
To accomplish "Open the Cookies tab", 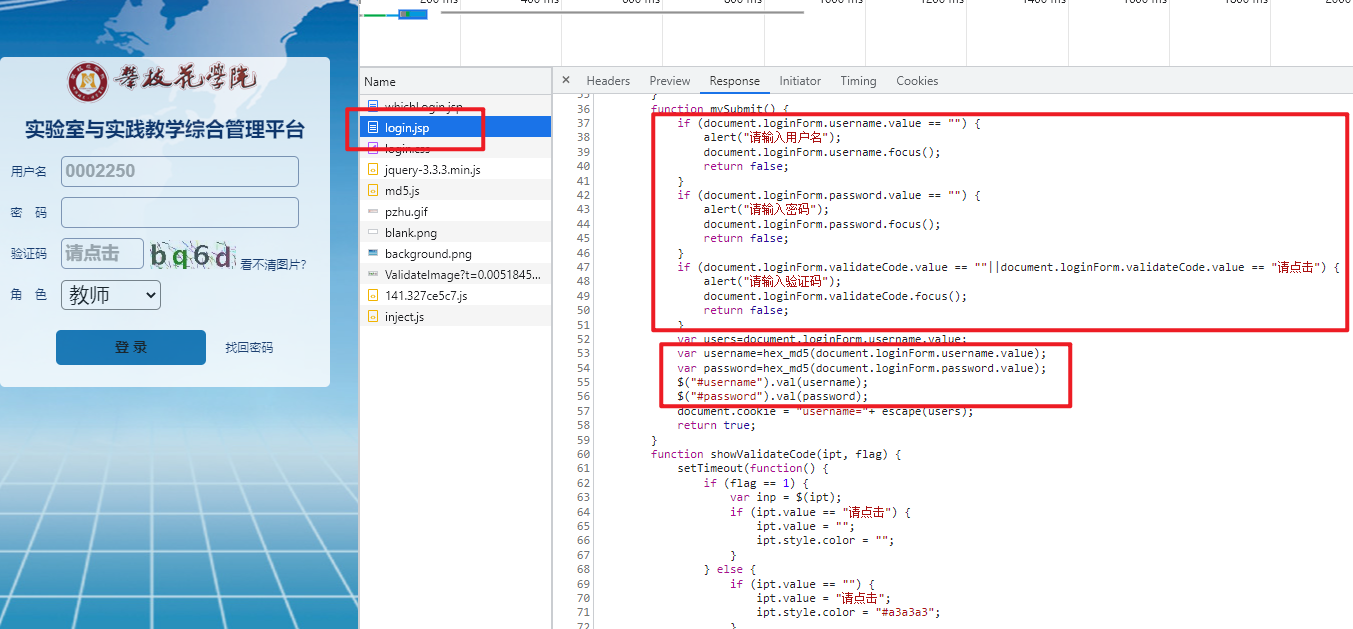I will [x=917, y=81].
